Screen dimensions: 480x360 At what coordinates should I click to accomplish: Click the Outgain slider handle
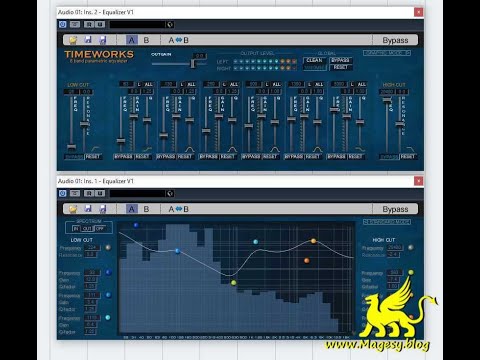193,63
